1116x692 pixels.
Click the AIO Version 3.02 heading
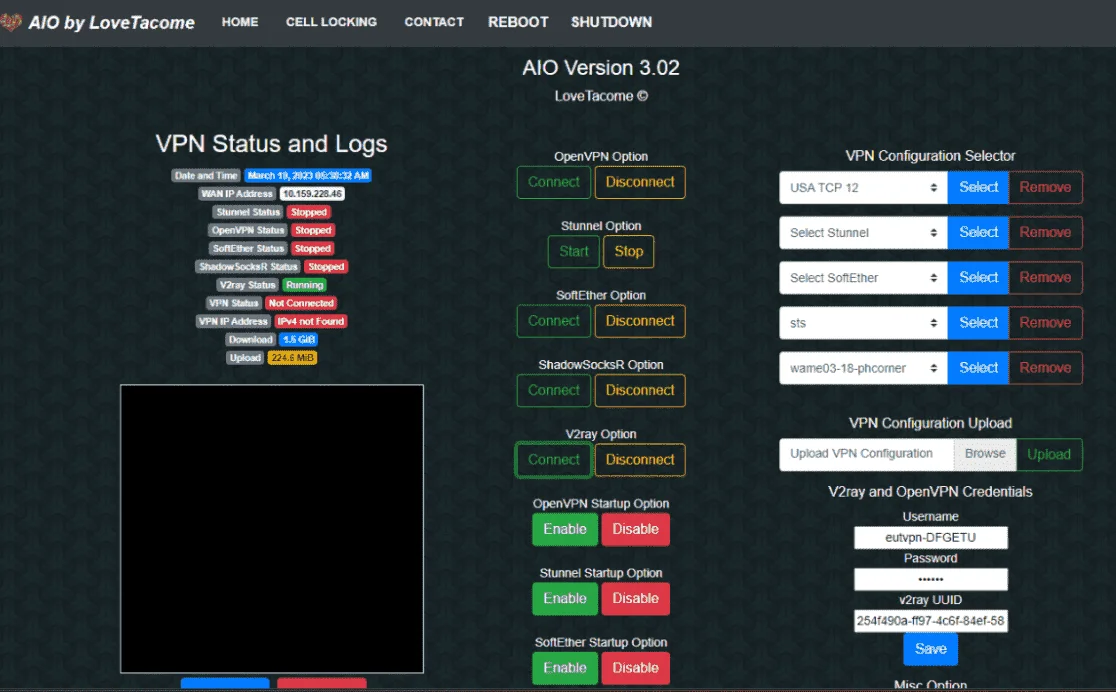point(601,68)
